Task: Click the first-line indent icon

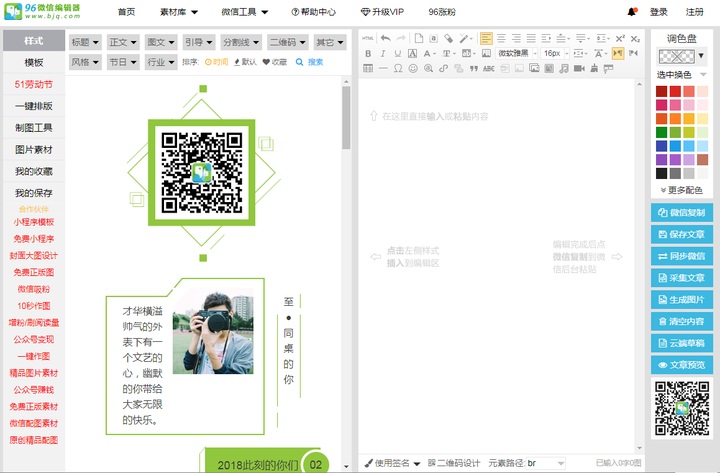Action: (x=546, y=39)
